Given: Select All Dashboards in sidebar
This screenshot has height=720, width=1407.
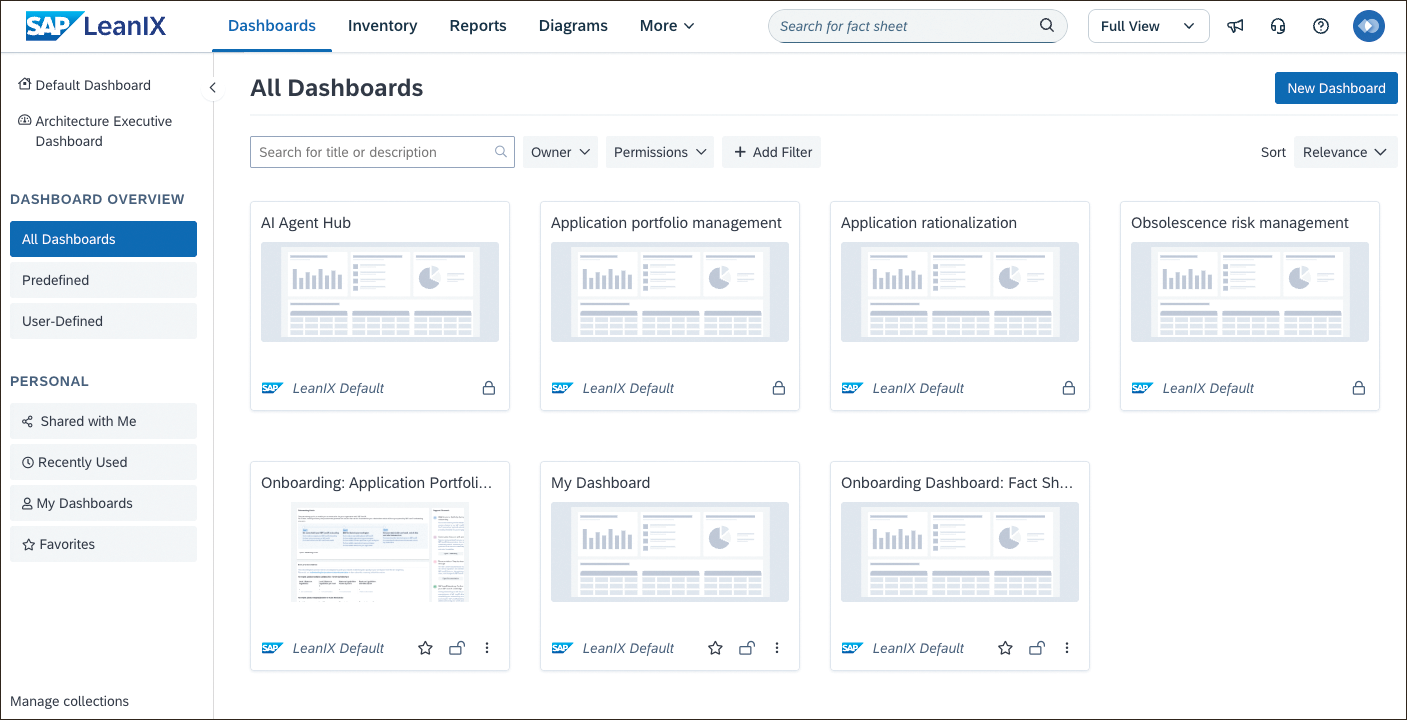Looking at the screenshot, I should (x=103, y=239).
